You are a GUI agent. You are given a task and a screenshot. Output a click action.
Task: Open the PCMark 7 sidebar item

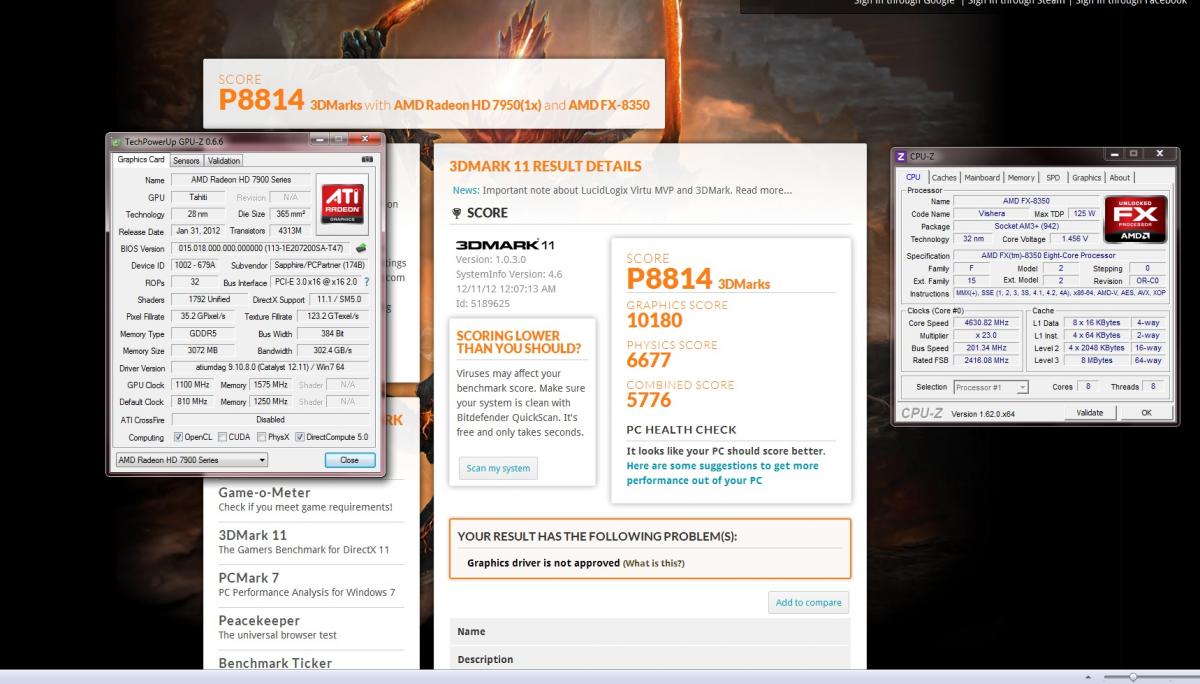tap(249, 577)
